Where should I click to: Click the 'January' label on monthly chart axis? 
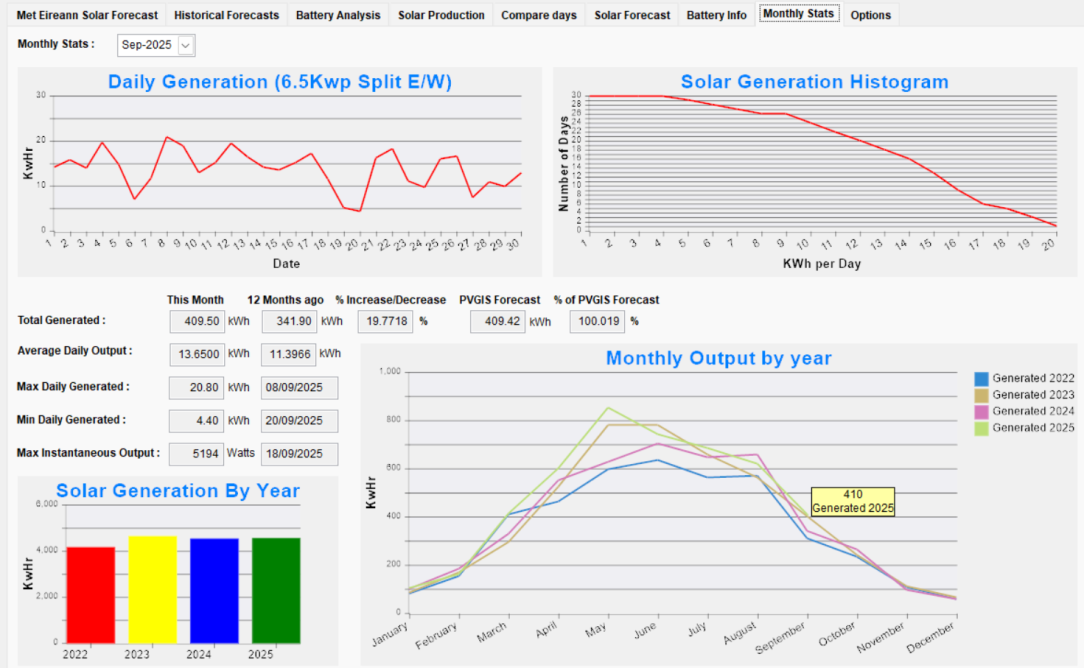click(x=390, y=634)
